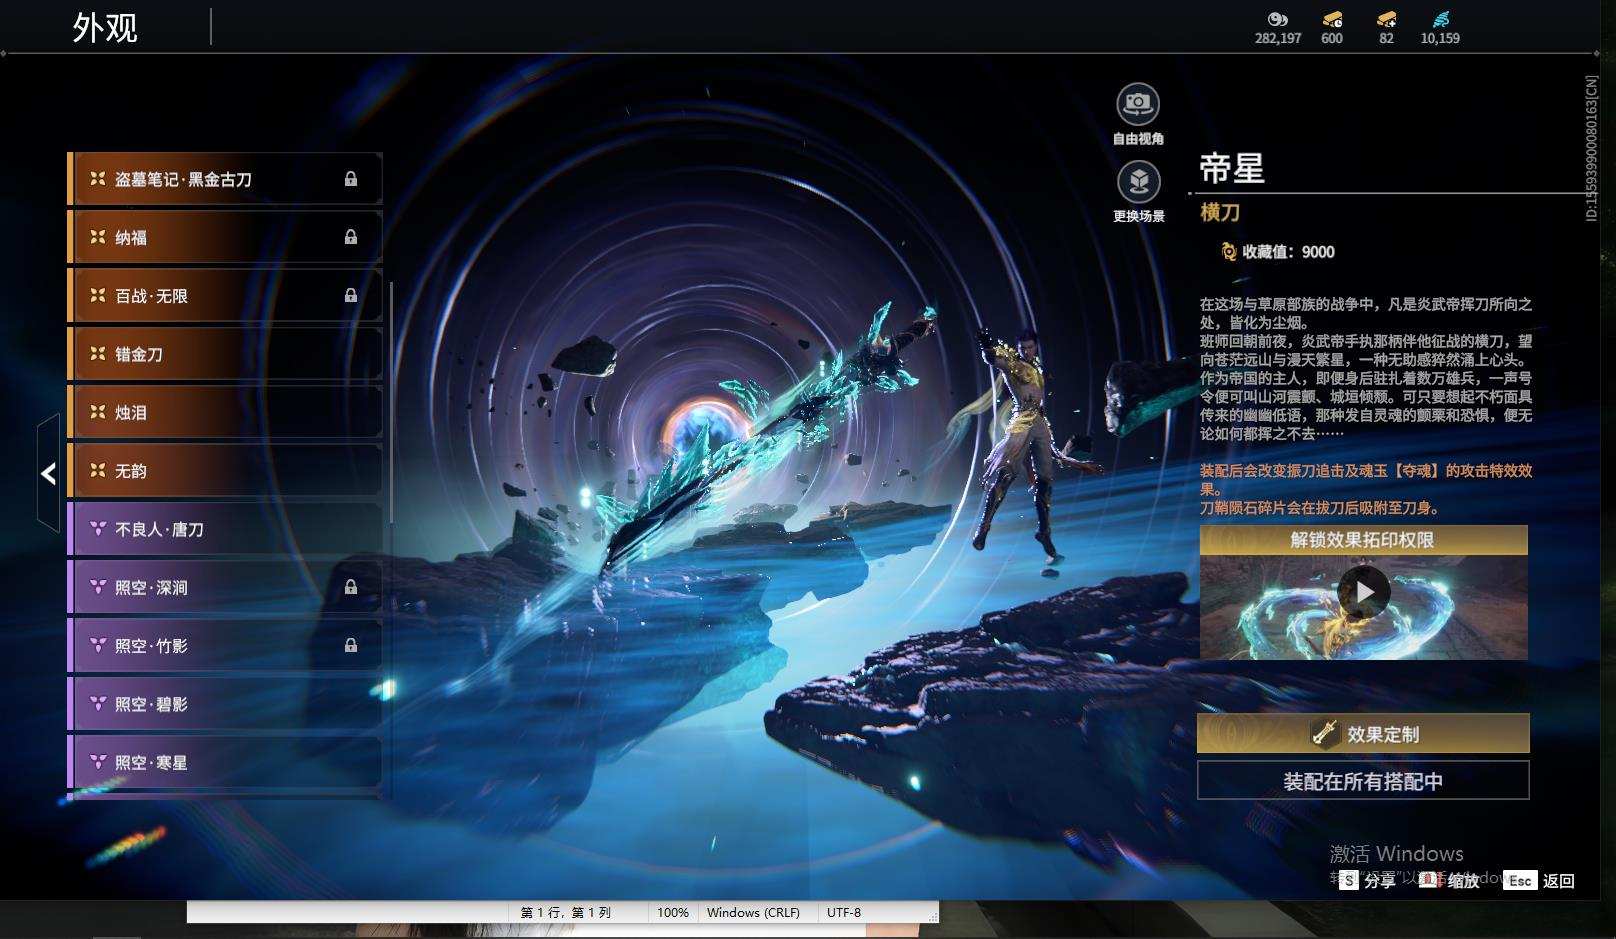This screenshot has height=939, width=1616.
Task: Select 盗墓笔记·黑金古刀 skin in list
Action: (225, 179)
